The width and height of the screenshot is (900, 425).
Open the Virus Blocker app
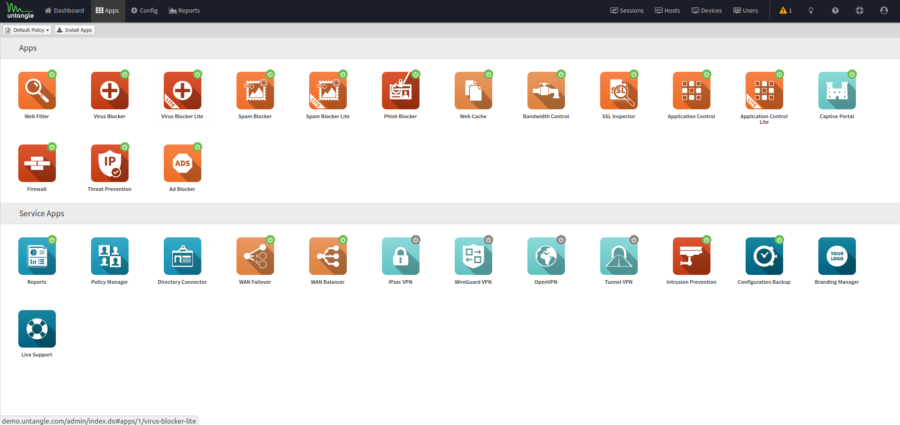click(110, 91)
